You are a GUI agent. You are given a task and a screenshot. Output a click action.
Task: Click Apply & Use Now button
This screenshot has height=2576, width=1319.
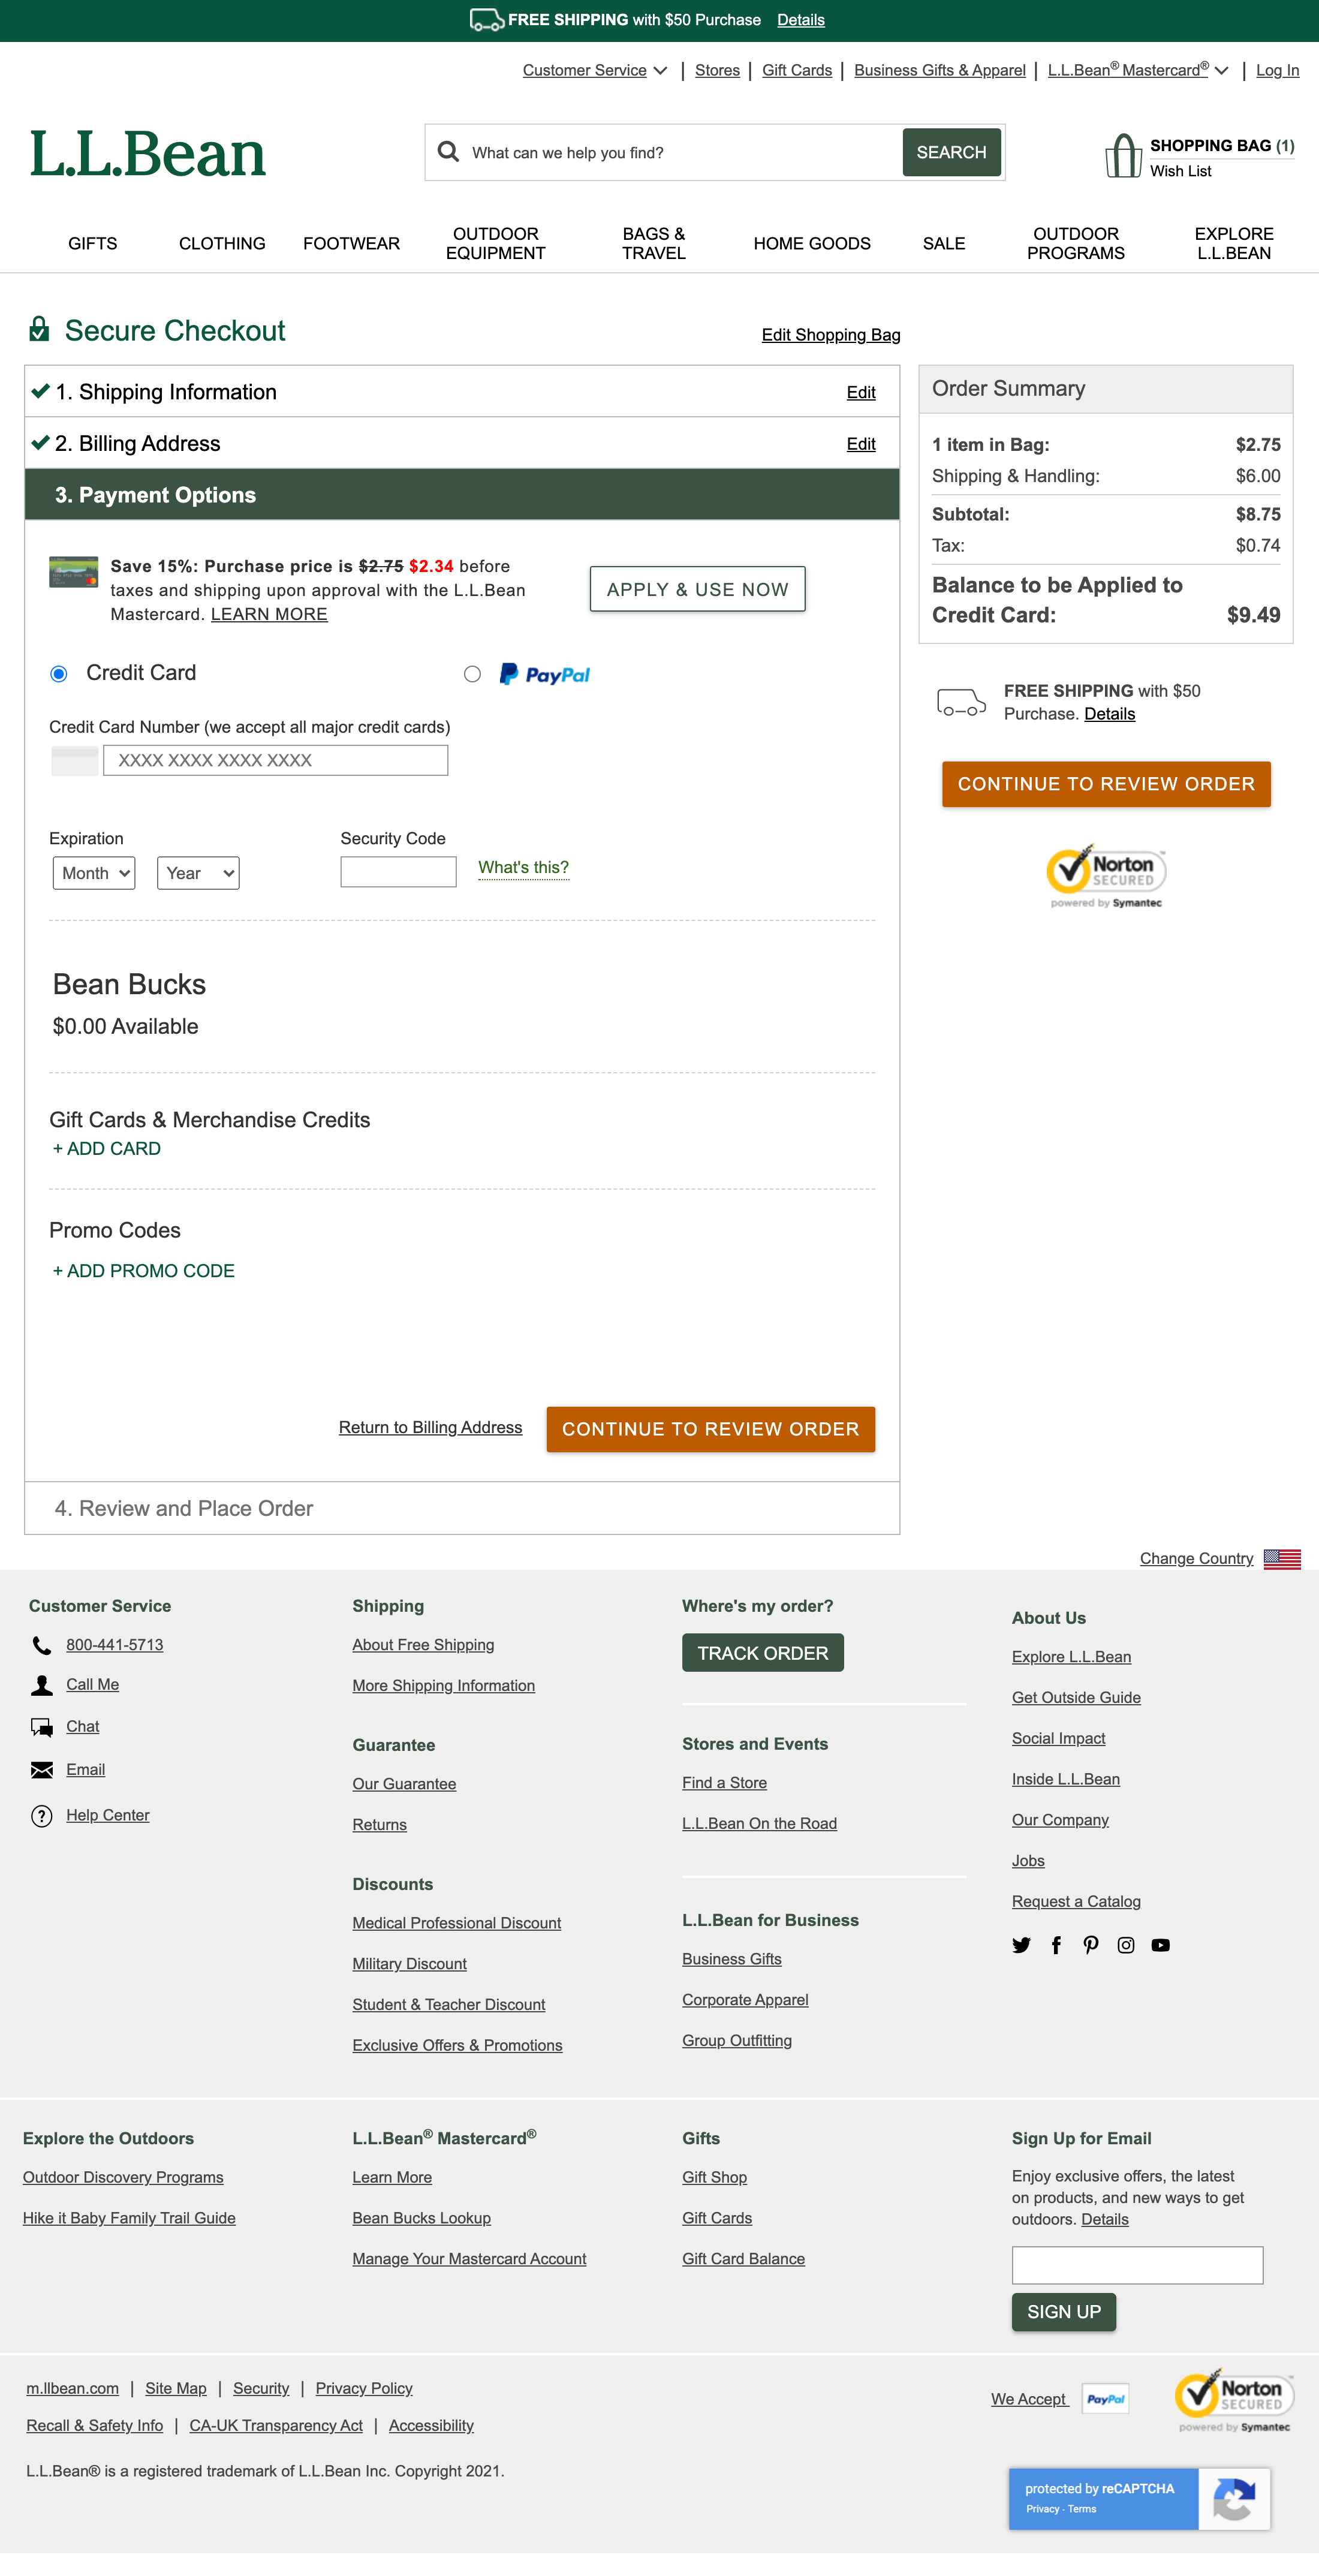click(x=697, y=589)
